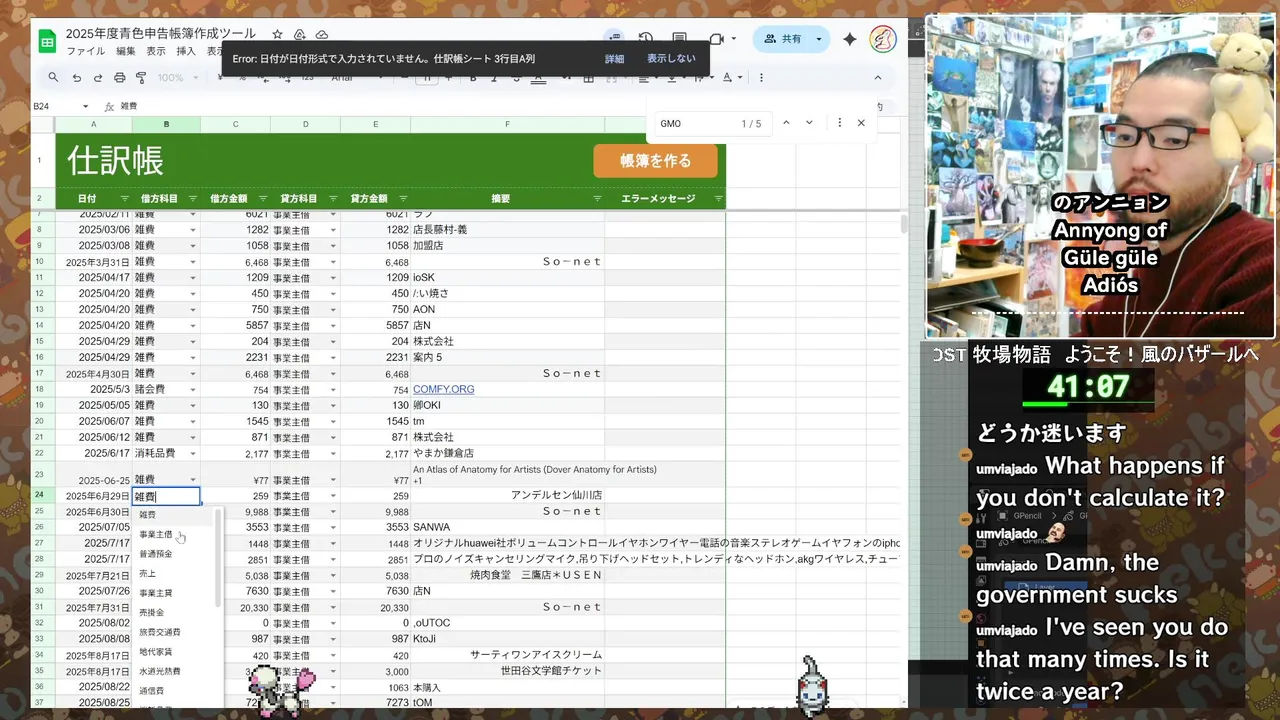Click the 帳簿を作る orange button
Image resolution: width=1280 pixels, height=720 pixels.
(x=655, y=161)
